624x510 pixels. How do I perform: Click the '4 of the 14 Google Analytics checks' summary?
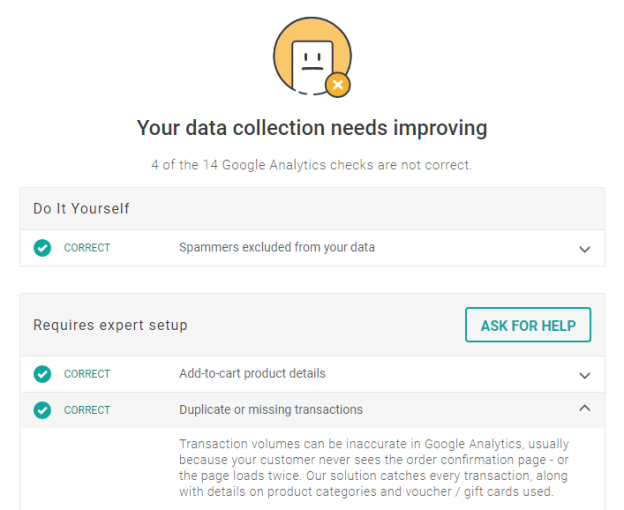coord(312,165)
